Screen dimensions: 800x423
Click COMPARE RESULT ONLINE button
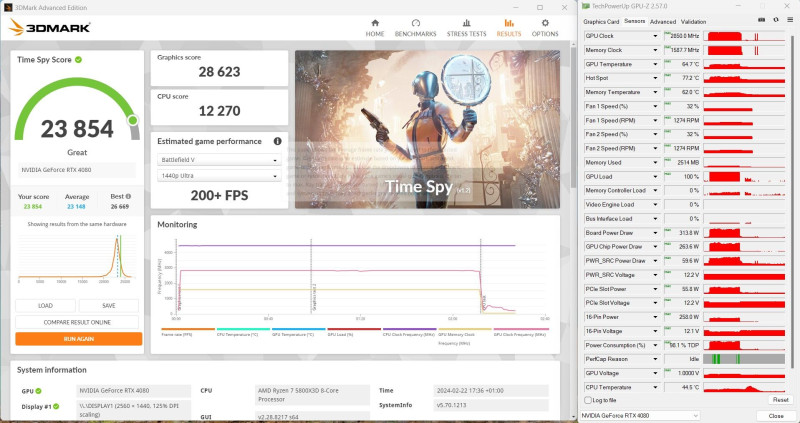click(x=77, y=322)
